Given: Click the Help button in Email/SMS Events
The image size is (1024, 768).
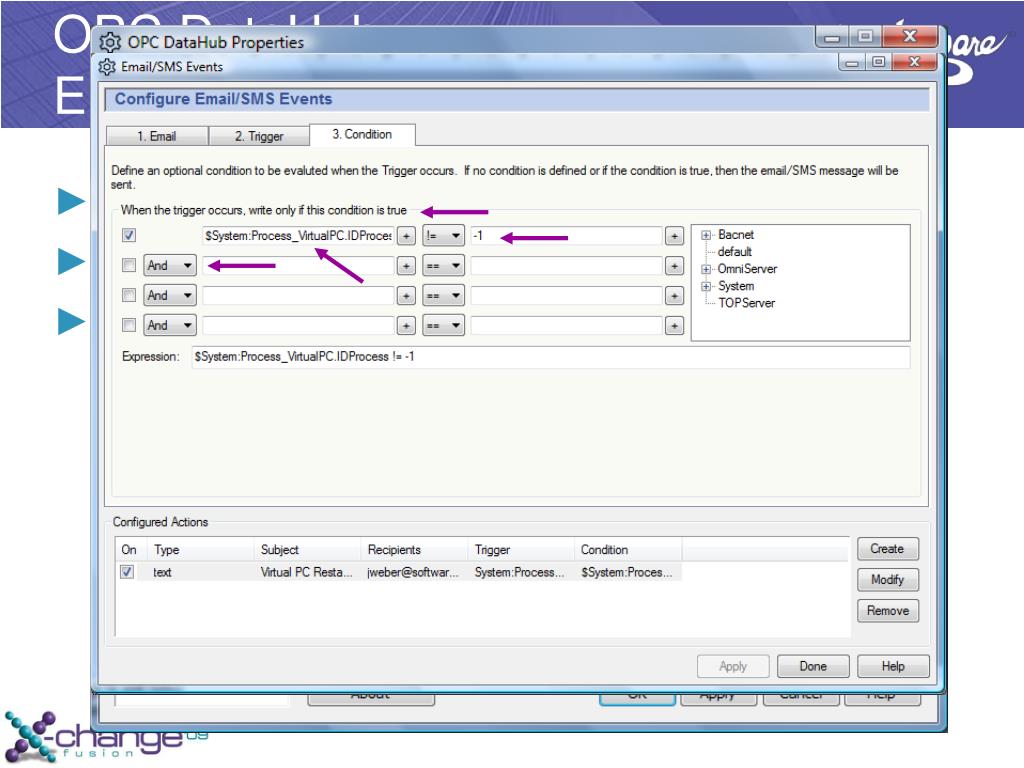Looking at the screenshot, I should coord(893,666).
